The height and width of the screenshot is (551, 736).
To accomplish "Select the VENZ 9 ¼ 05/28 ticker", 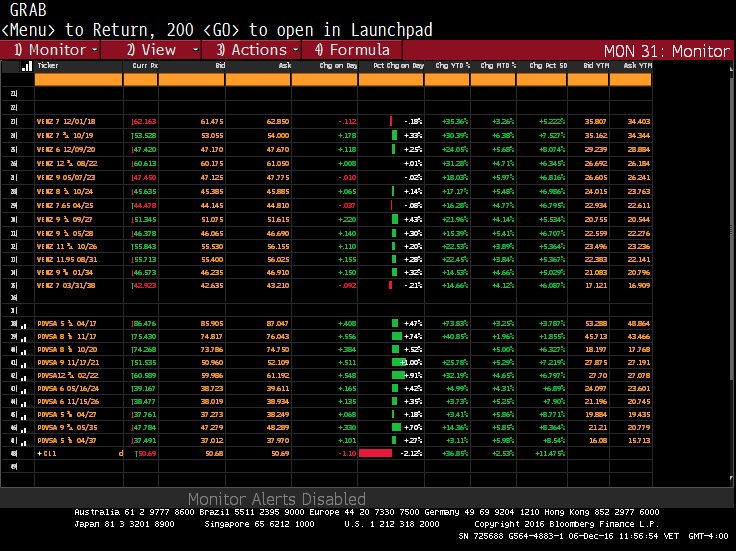I will pyautogui.click(x=65, y=234).
